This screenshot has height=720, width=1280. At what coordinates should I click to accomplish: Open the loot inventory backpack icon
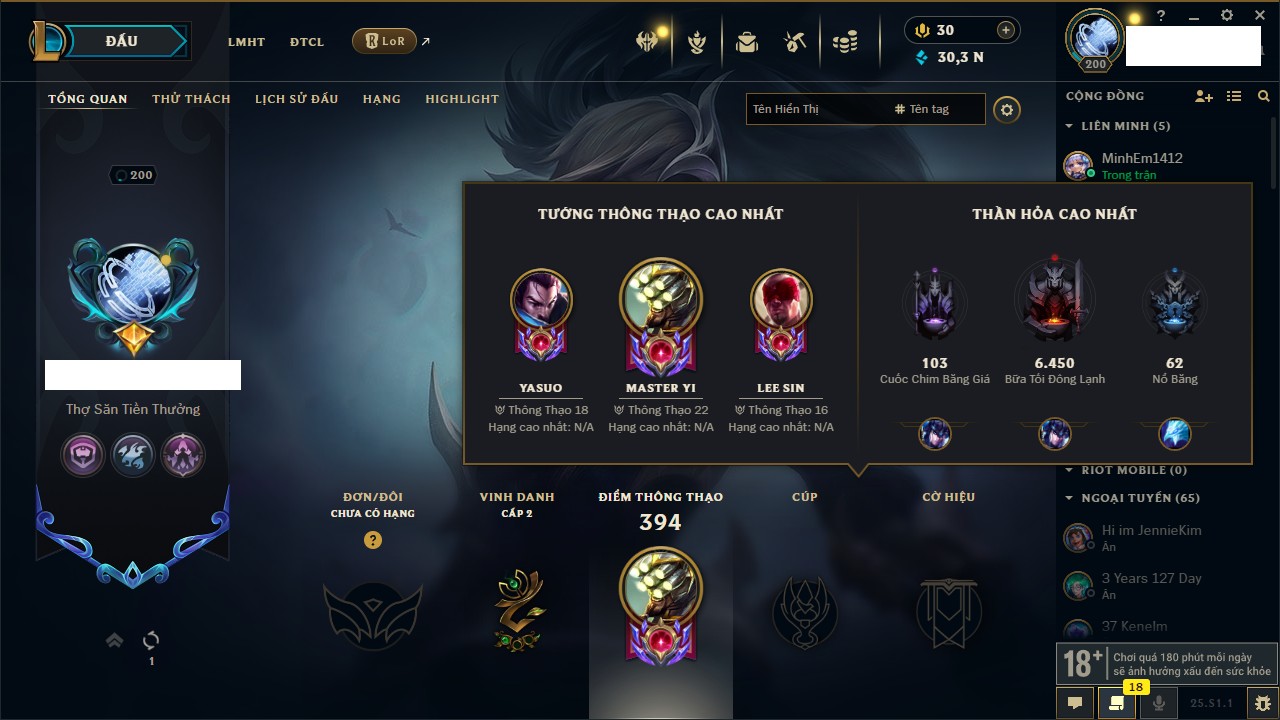point(746,42)
